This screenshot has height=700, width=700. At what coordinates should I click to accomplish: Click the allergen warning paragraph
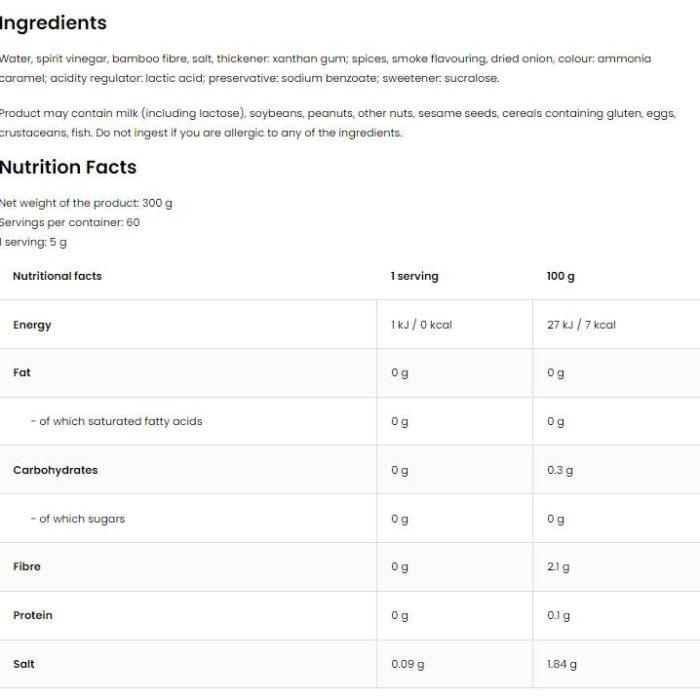tap(338, 123)
